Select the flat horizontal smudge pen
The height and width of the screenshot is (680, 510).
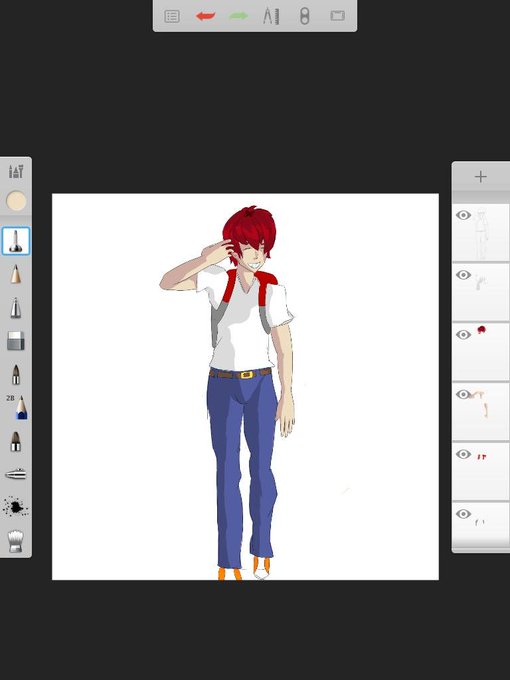(16, 474)
